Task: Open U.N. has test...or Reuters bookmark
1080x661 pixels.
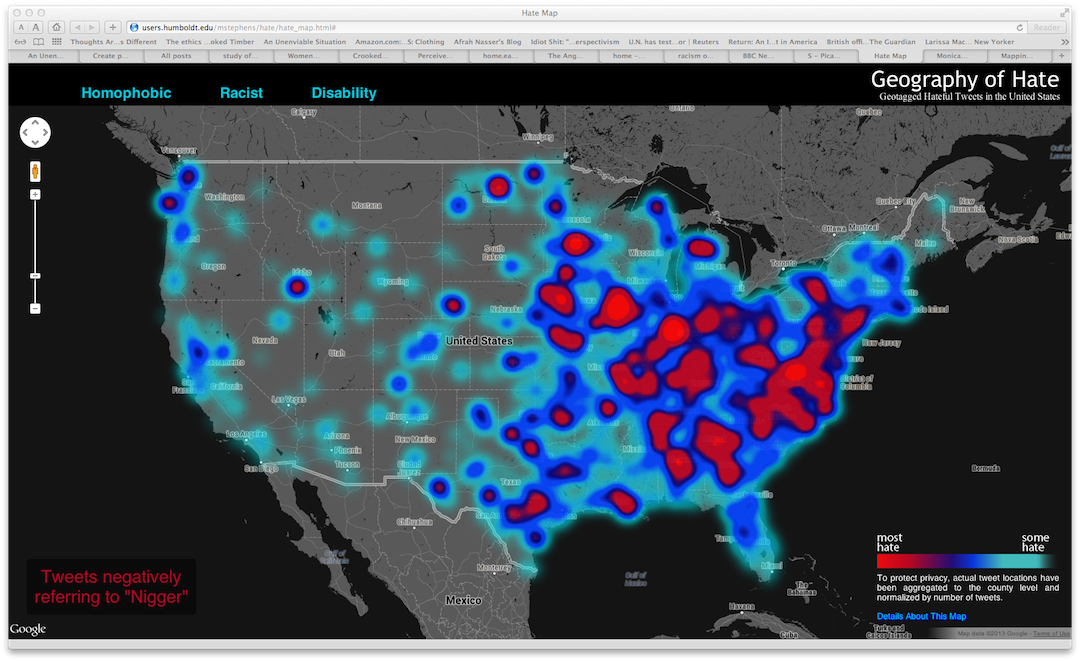Action: [674, 42]
